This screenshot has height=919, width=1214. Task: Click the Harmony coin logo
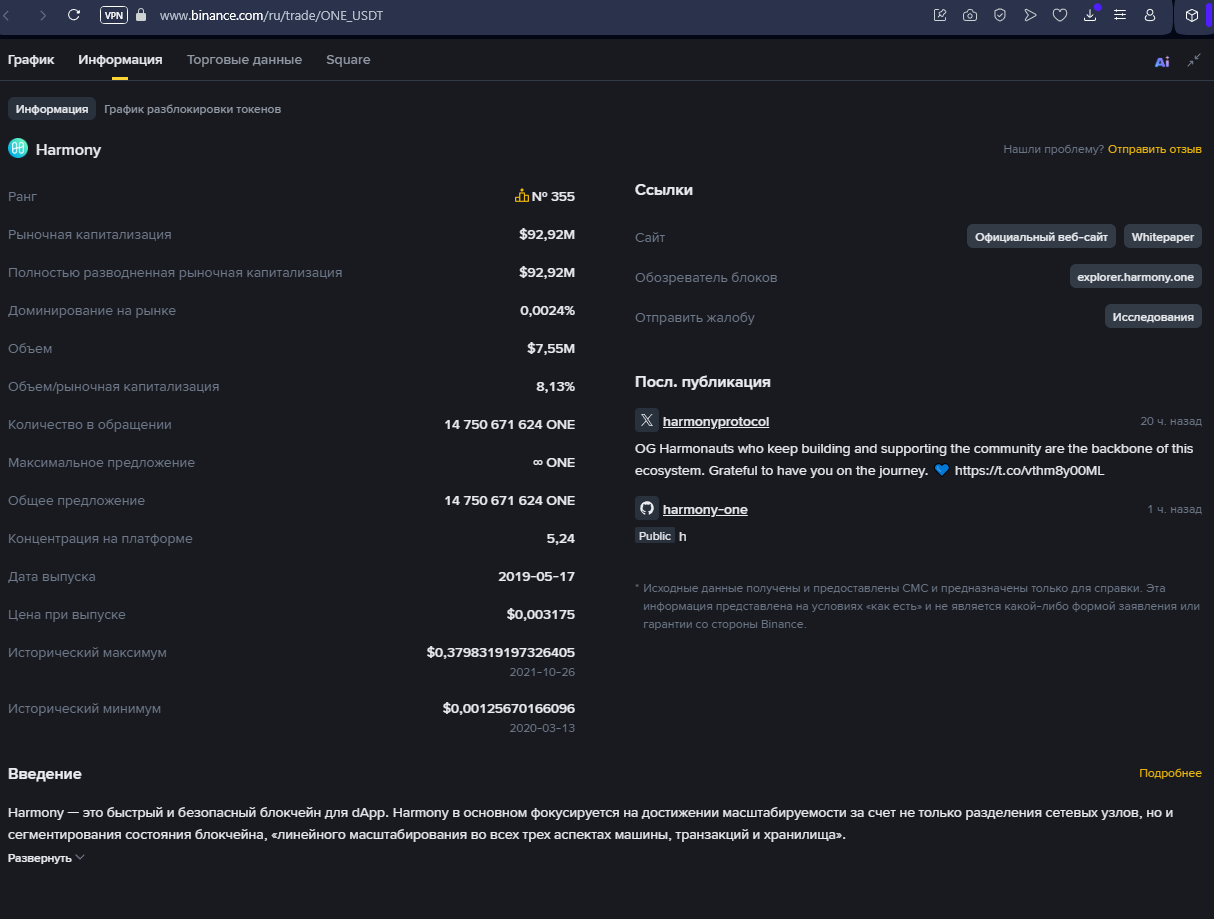pos(18,149)
